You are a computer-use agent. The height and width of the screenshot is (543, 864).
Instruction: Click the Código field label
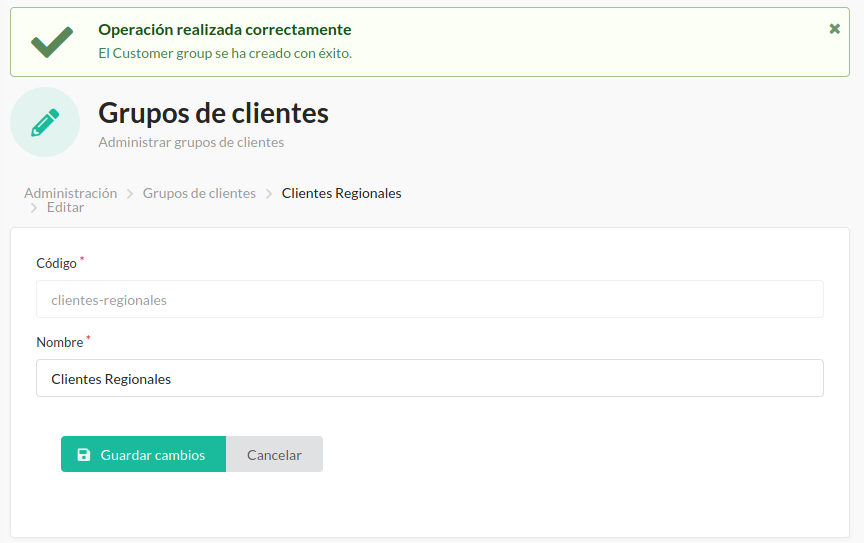point(56,264)
